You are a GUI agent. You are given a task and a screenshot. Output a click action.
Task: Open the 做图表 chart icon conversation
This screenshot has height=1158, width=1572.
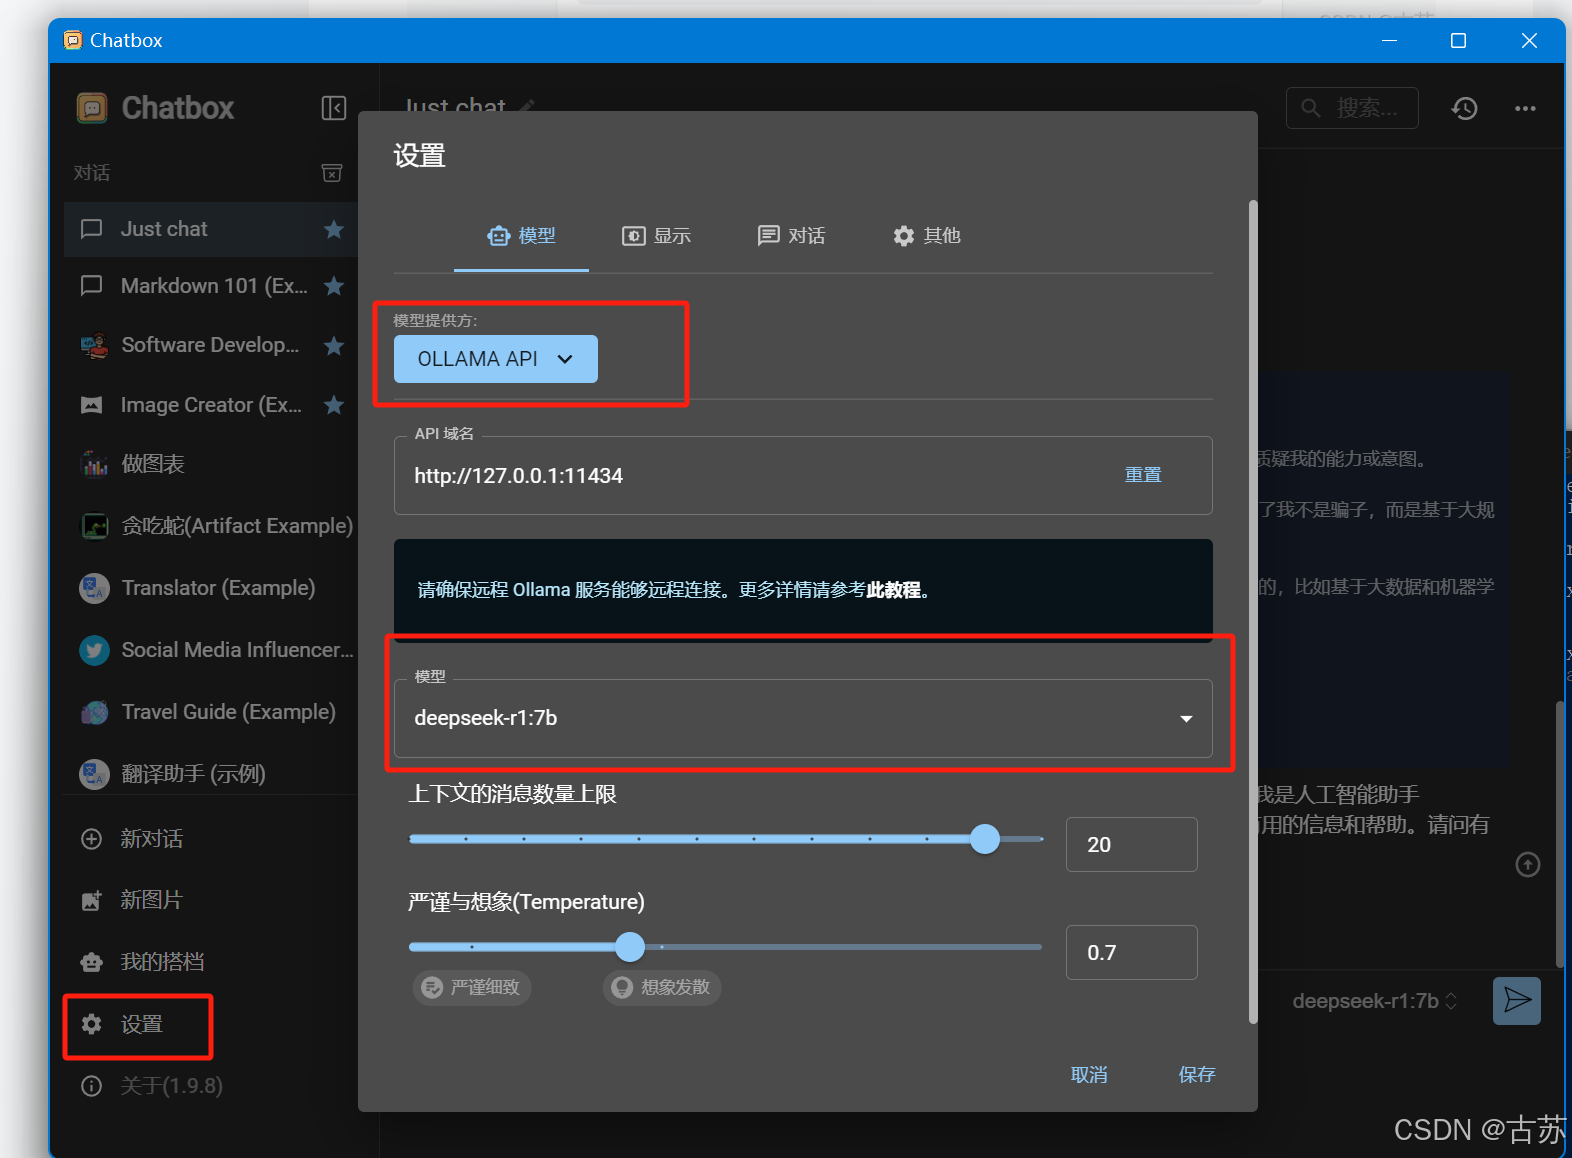pos(94,464)
